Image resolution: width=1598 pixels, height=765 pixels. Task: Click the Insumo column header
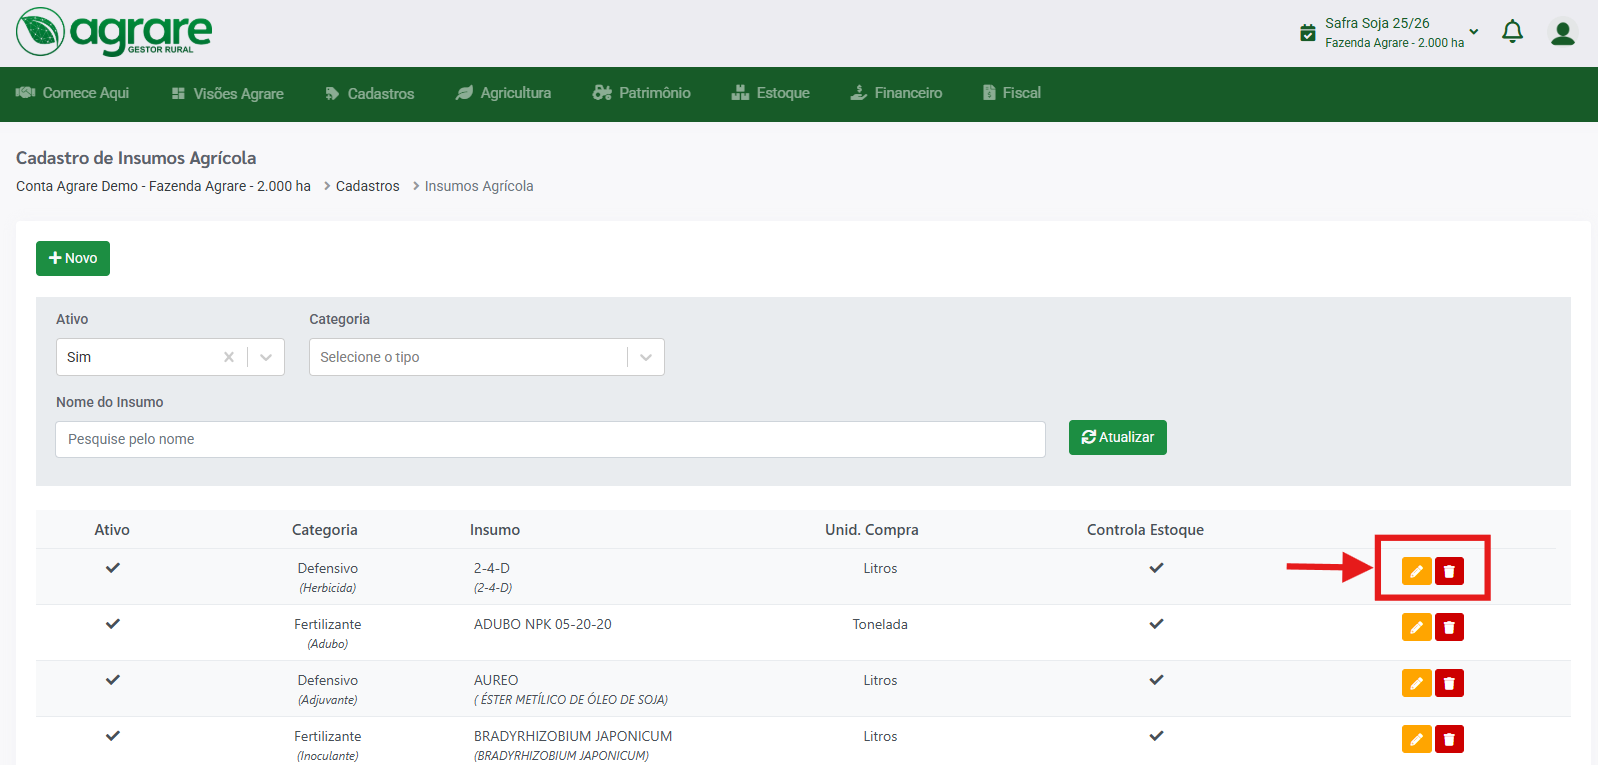tap(495, 530)
